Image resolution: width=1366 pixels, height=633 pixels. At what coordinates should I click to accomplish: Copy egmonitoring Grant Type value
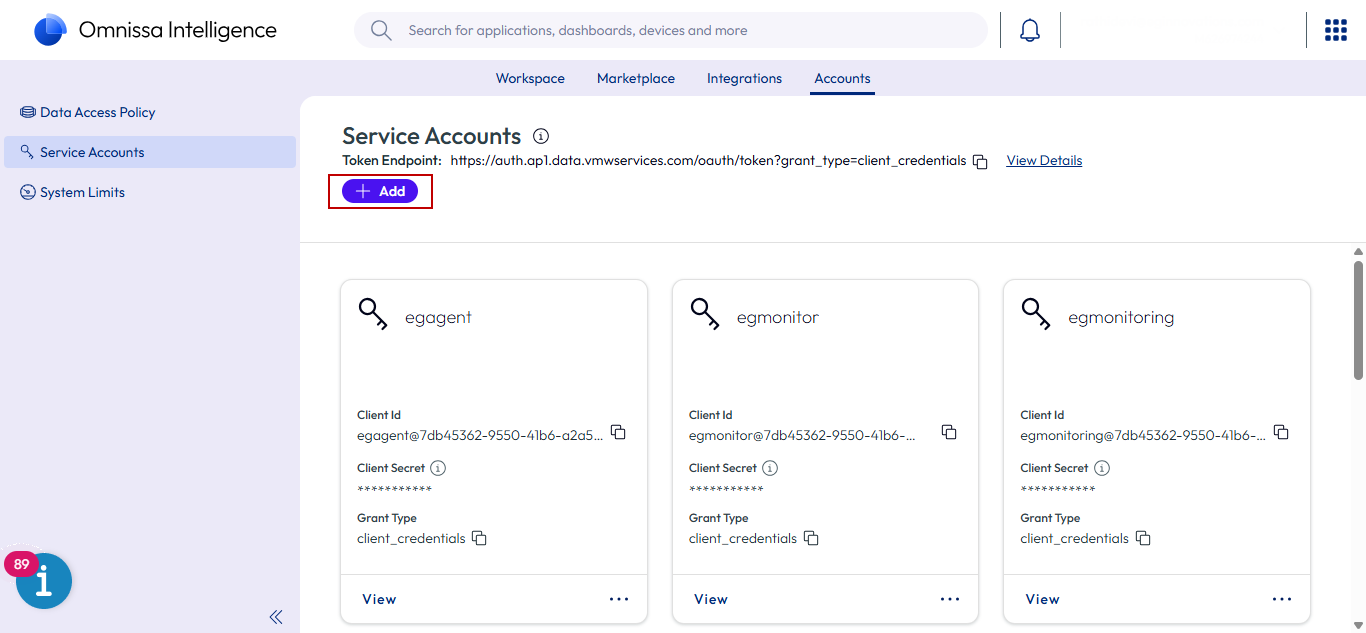point(1143,538)
